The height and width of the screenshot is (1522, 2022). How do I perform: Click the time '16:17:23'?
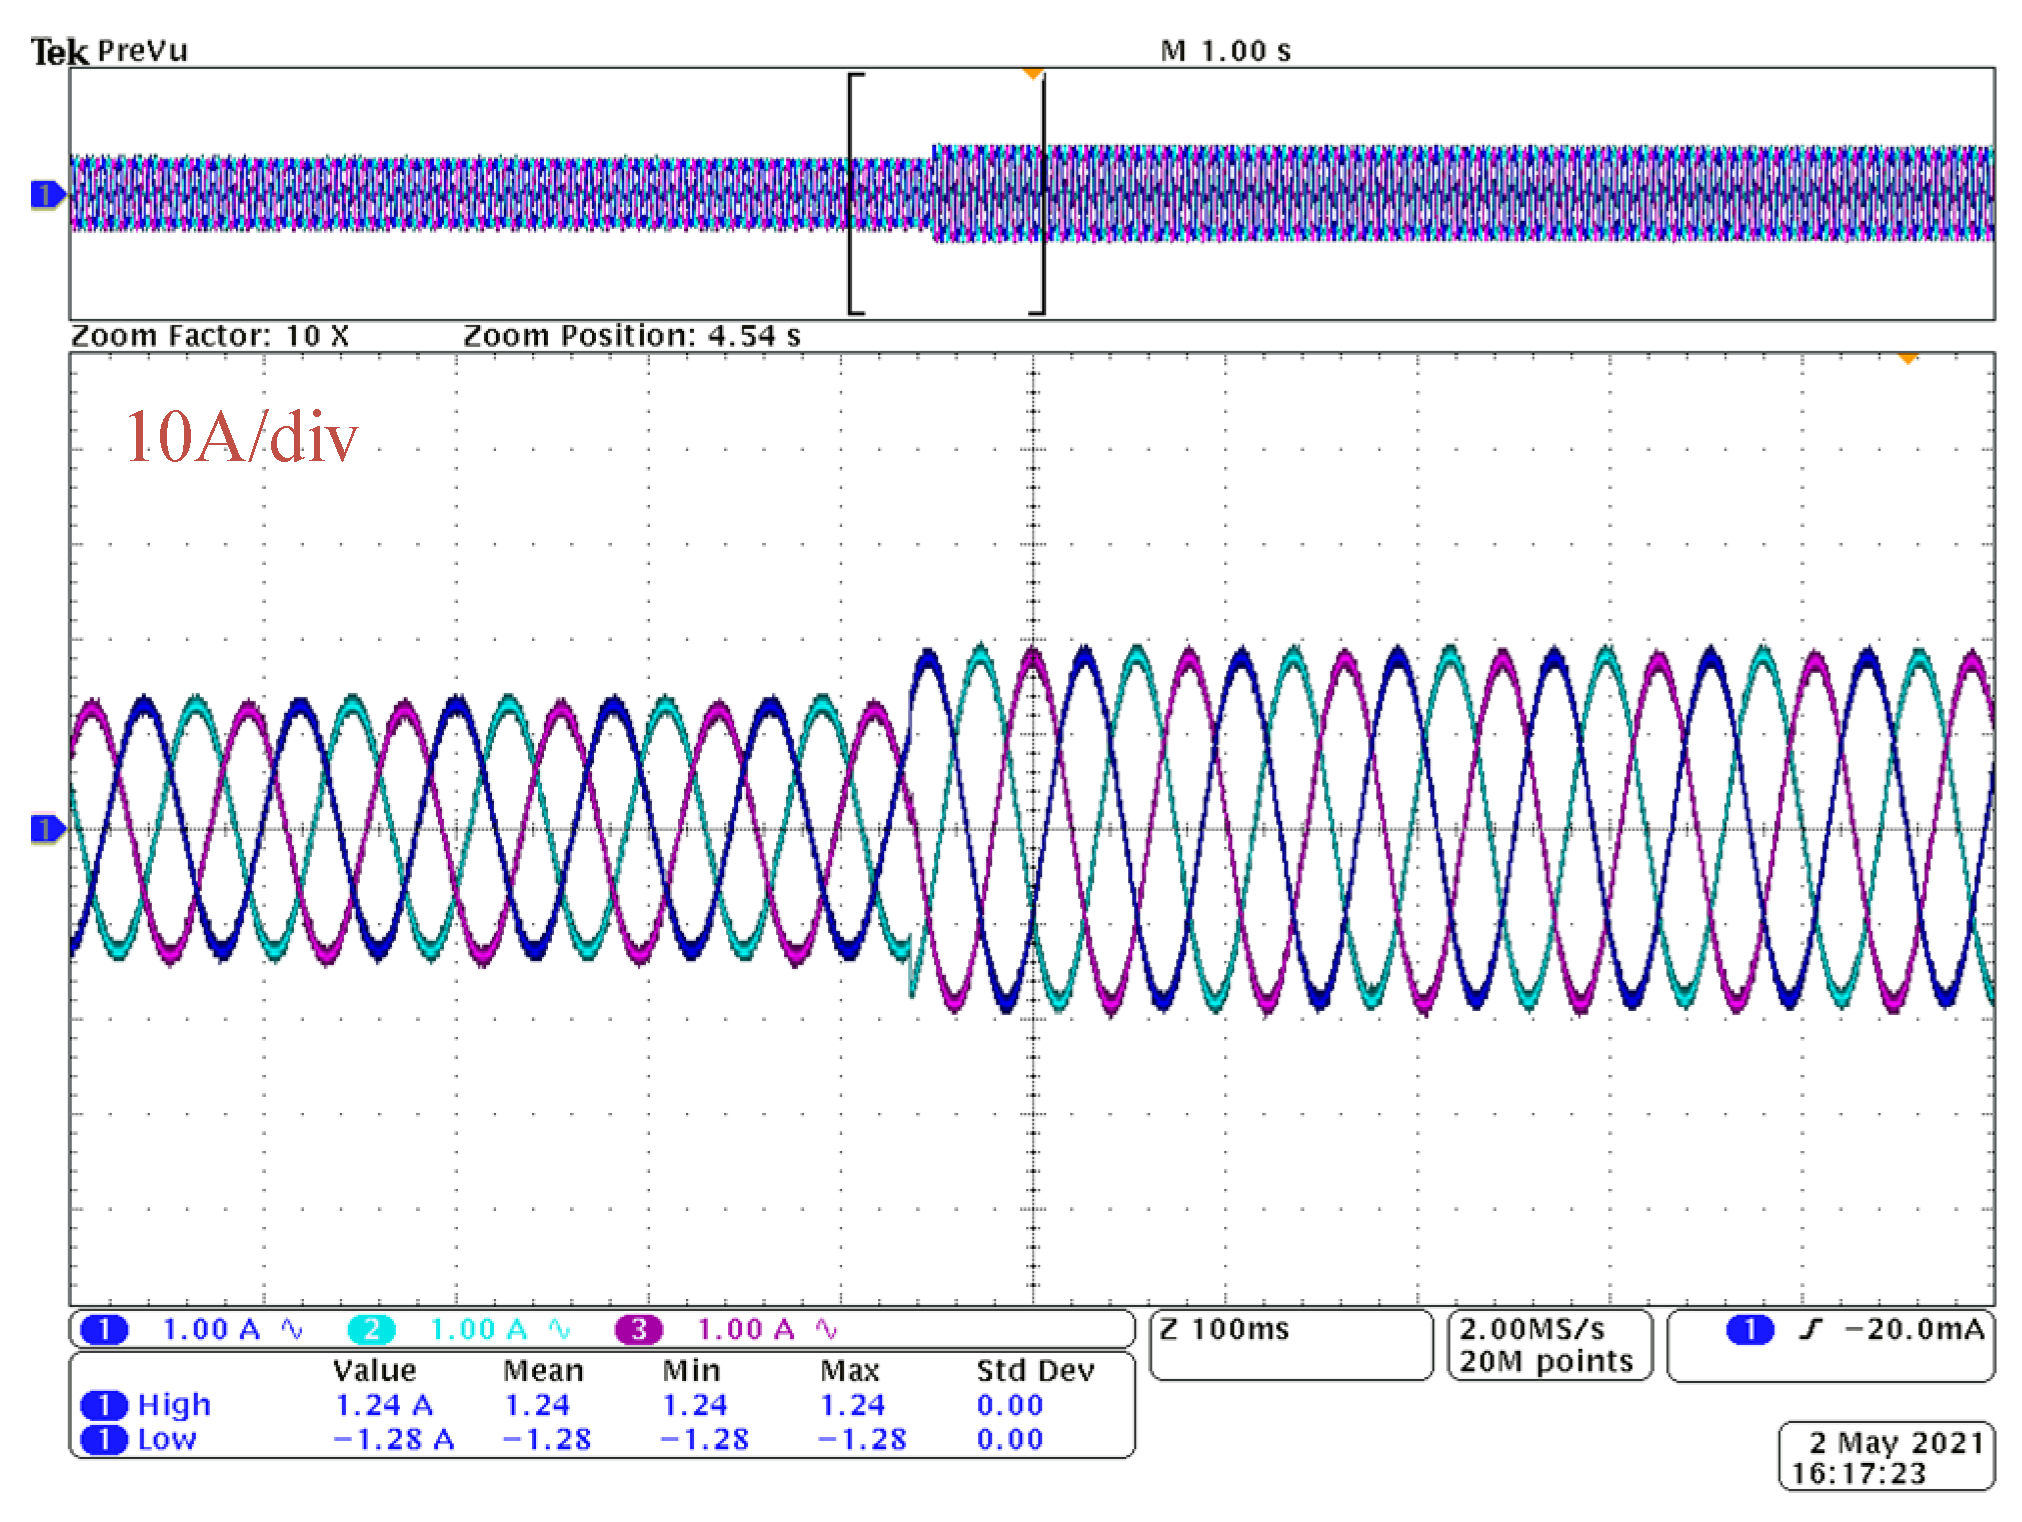point(1859,1474)
